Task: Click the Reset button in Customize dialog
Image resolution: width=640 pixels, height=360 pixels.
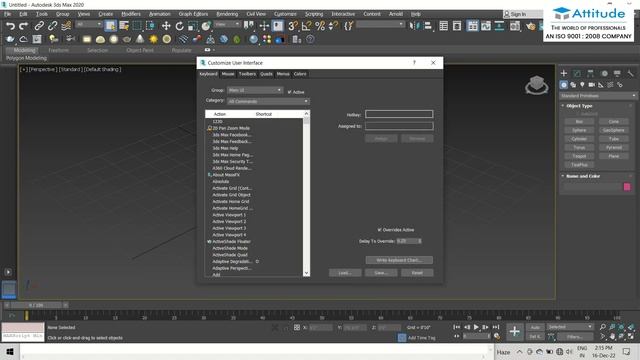Action: point(417,273)
